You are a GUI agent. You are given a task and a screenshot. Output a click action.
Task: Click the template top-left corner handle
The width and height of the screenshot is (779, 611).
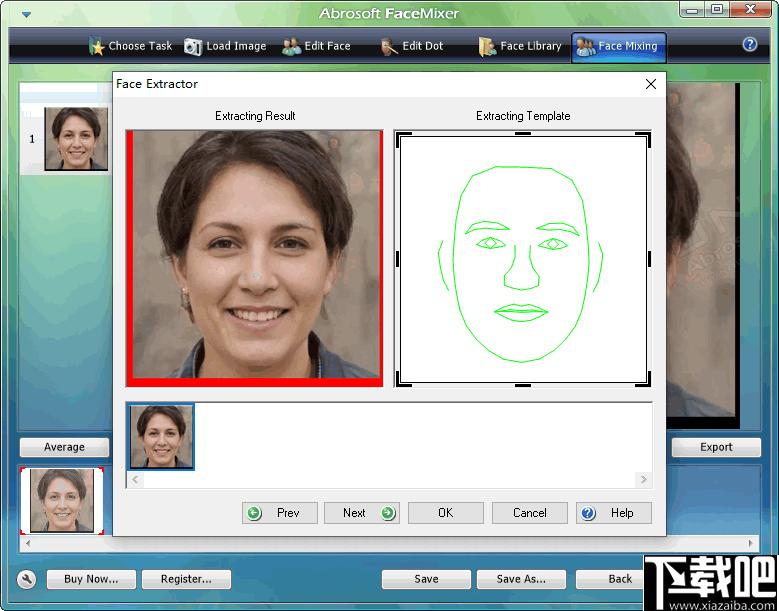[x=401, y=138]
